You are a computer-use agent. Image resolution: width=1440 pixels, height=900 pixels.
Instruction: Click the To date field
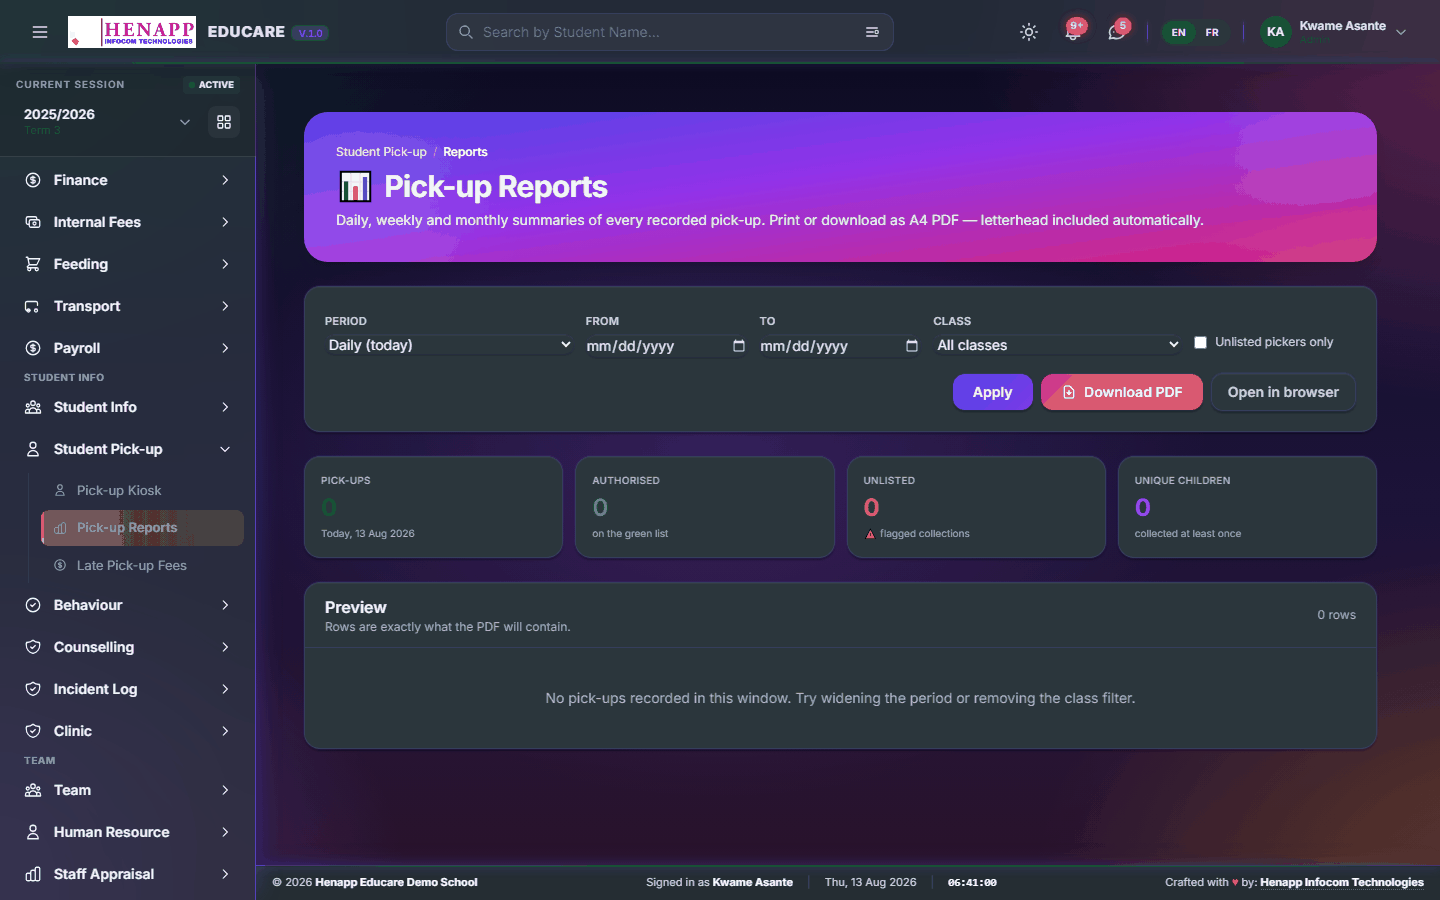coord(840,345)
